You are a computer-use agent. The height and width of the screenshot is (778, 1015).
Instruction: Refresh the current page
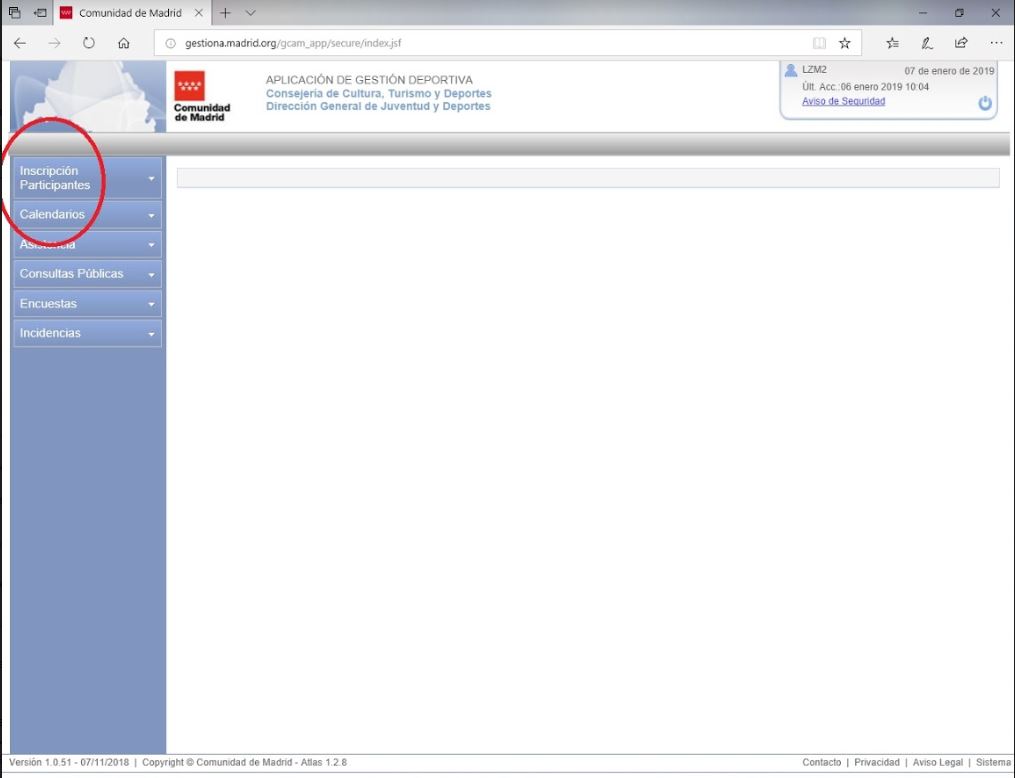[89, 43]
